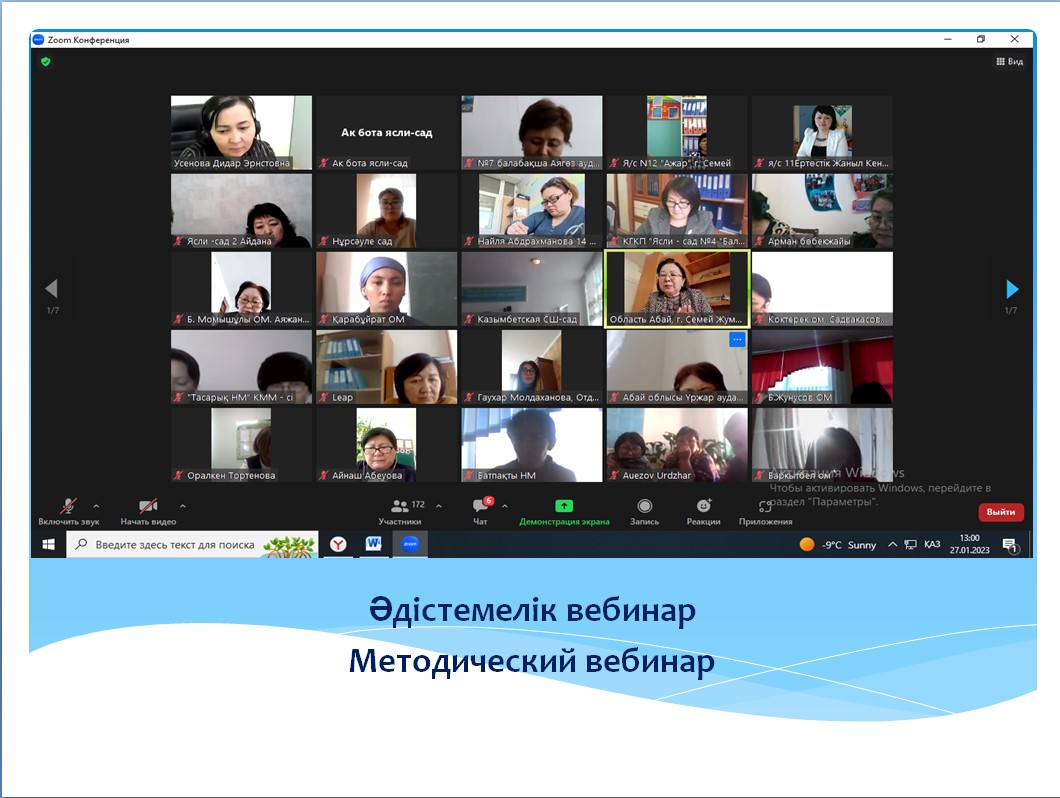Select the Ясли-сад 2 Айдана video tile
Screen dimensions: 1060x798
[241, 211]
